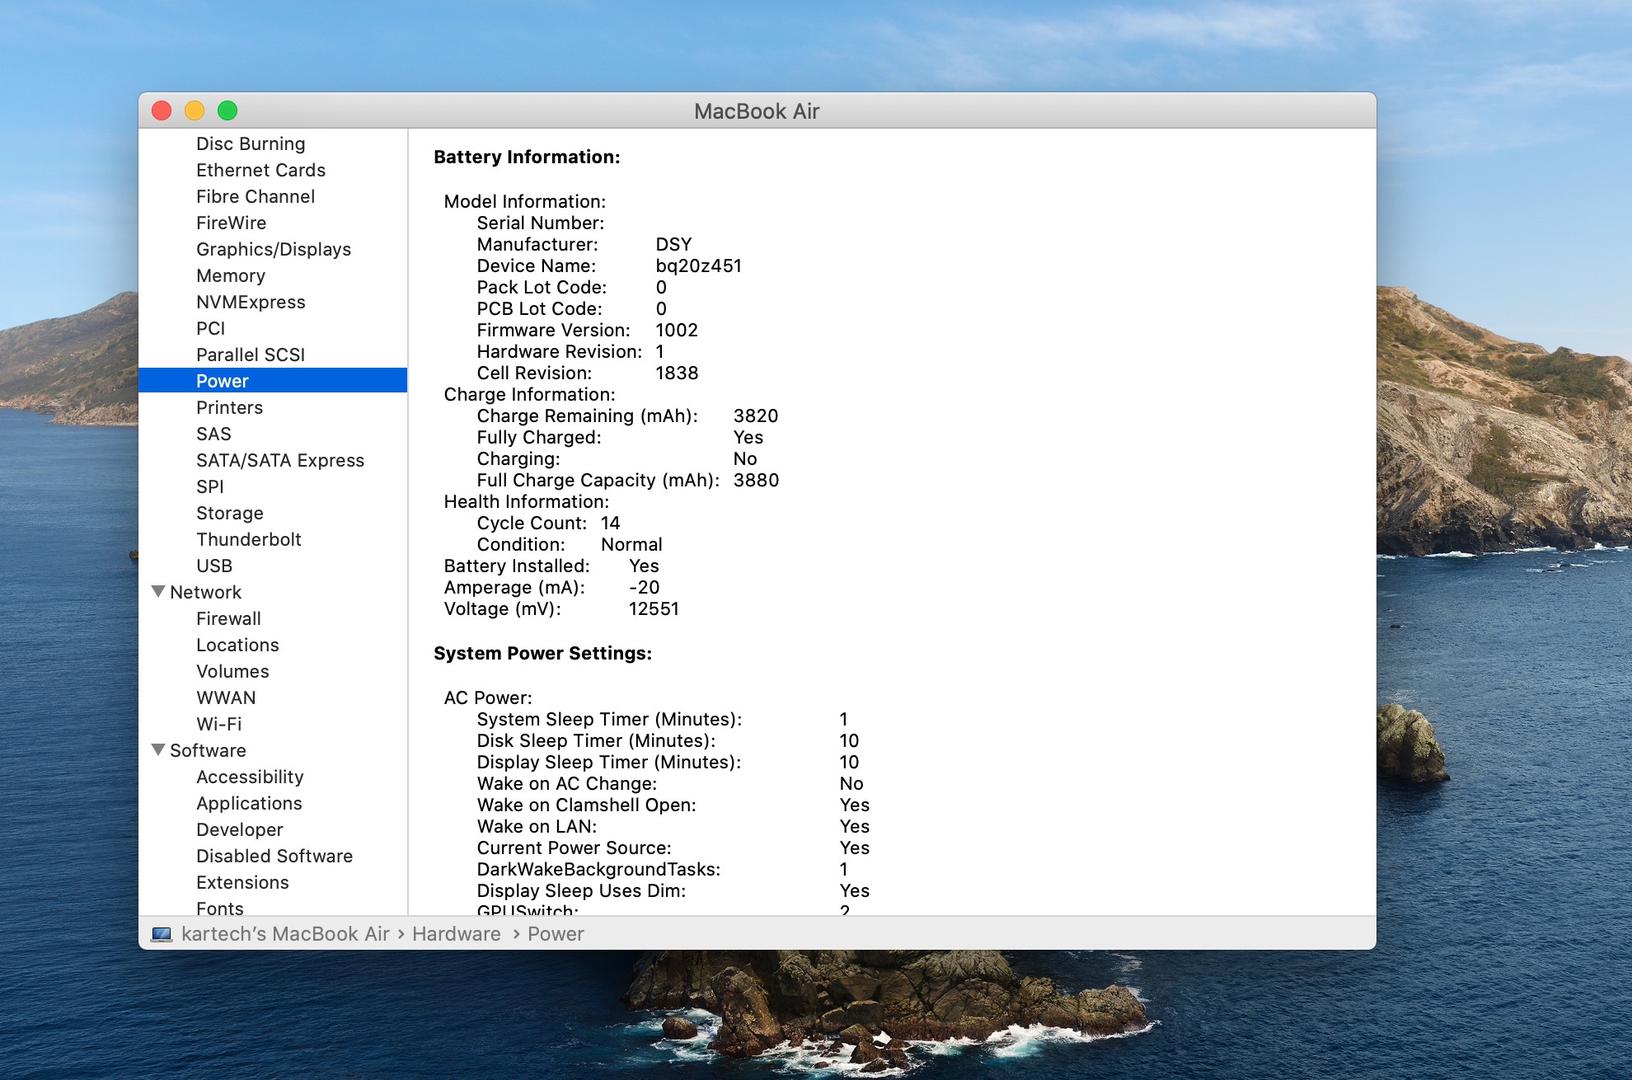Click the laptop icon in the path bar
1632x1080 pixels.
(161, 934)
